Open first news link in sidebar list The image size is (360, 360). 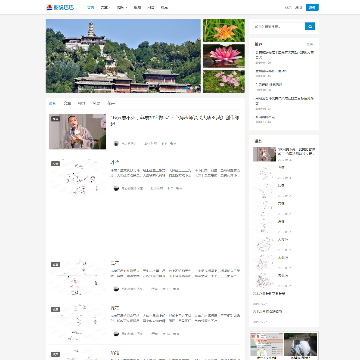point(285,55)
